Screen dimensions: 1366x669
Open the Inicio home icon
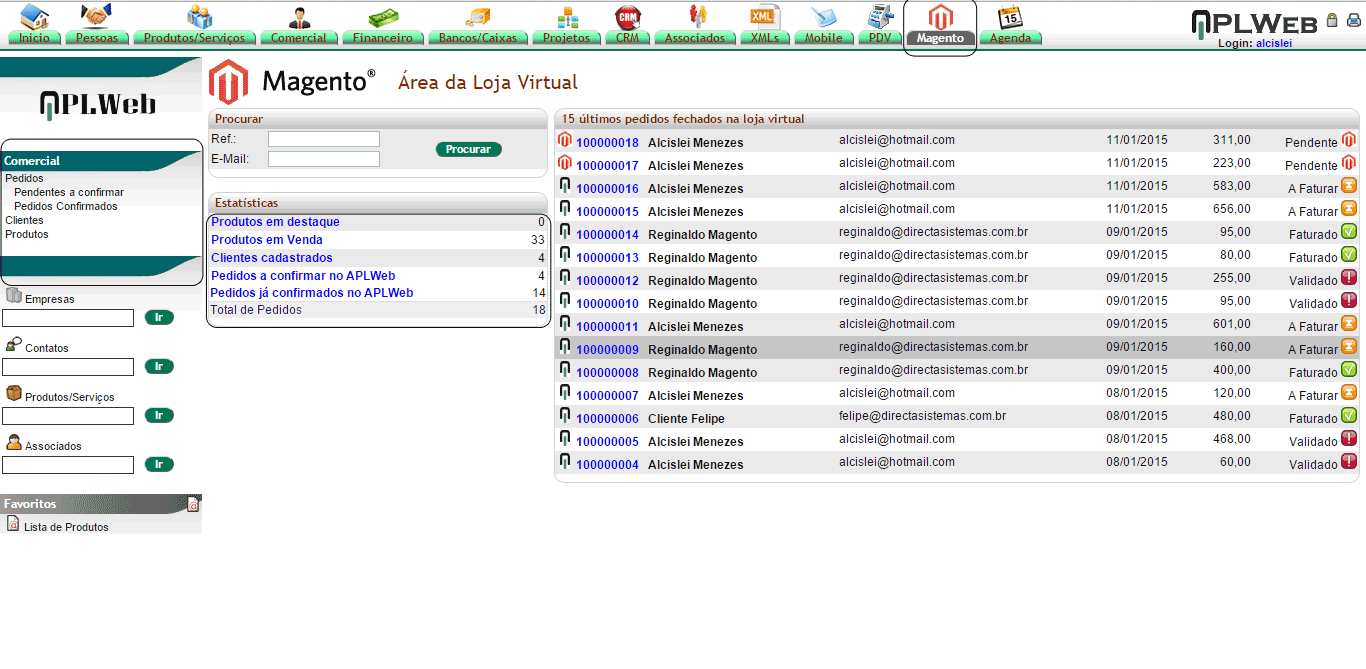point(35,16)
